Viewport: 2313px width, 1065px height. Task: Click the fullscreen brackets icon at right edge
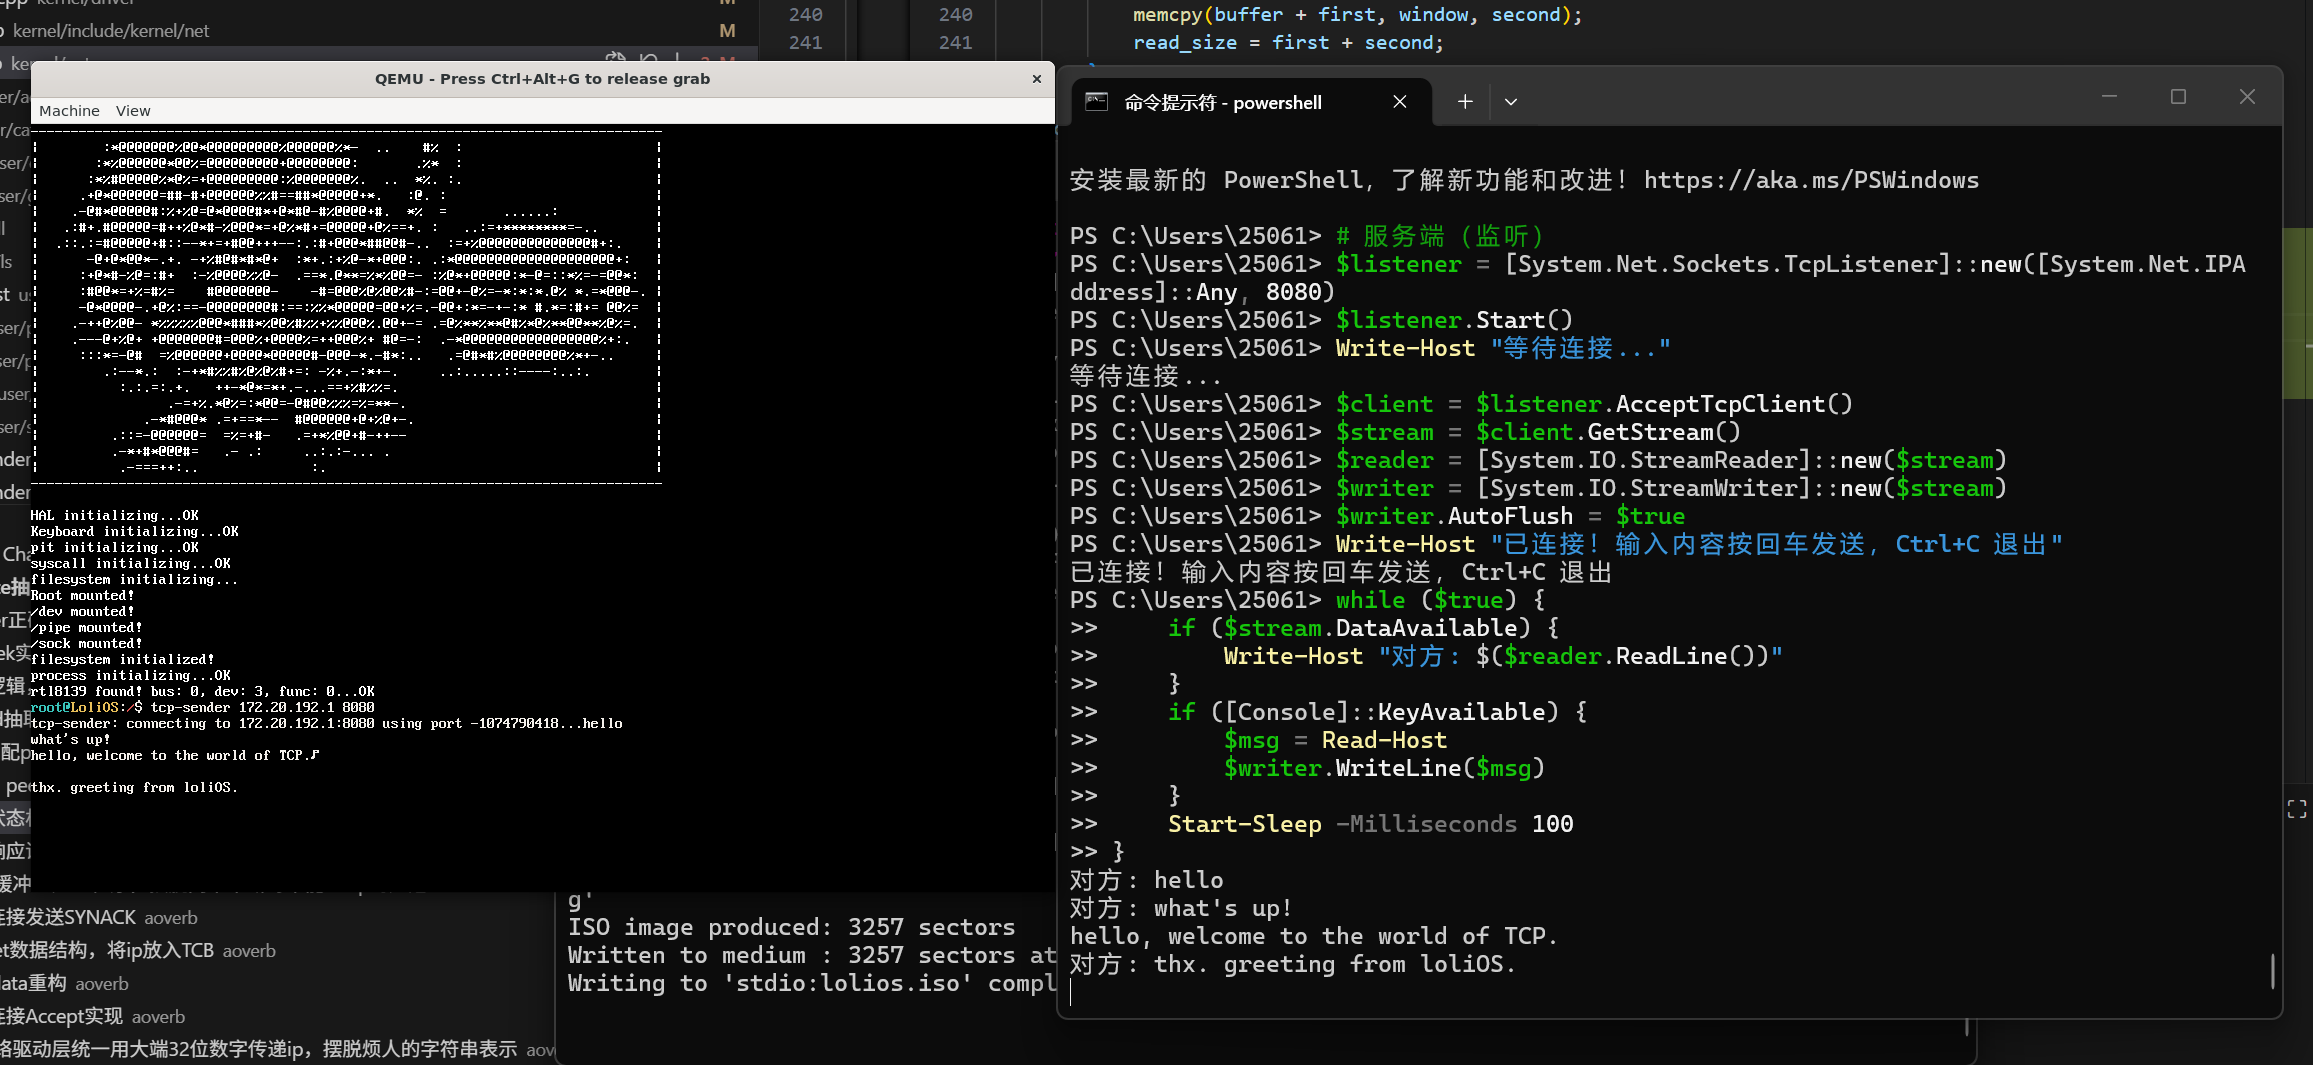click(2297, 809)
